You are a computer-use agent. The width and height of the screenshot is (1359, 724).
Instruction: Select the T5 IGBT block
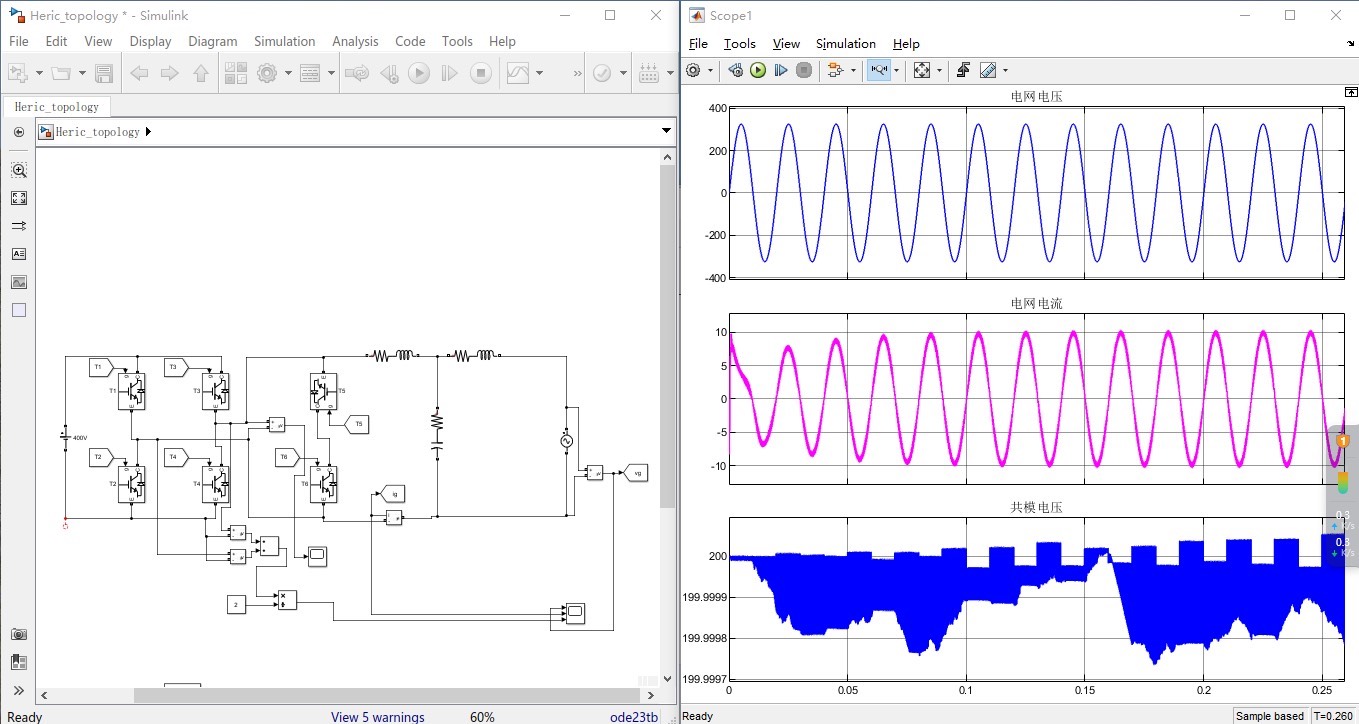[x=323, y=391]
